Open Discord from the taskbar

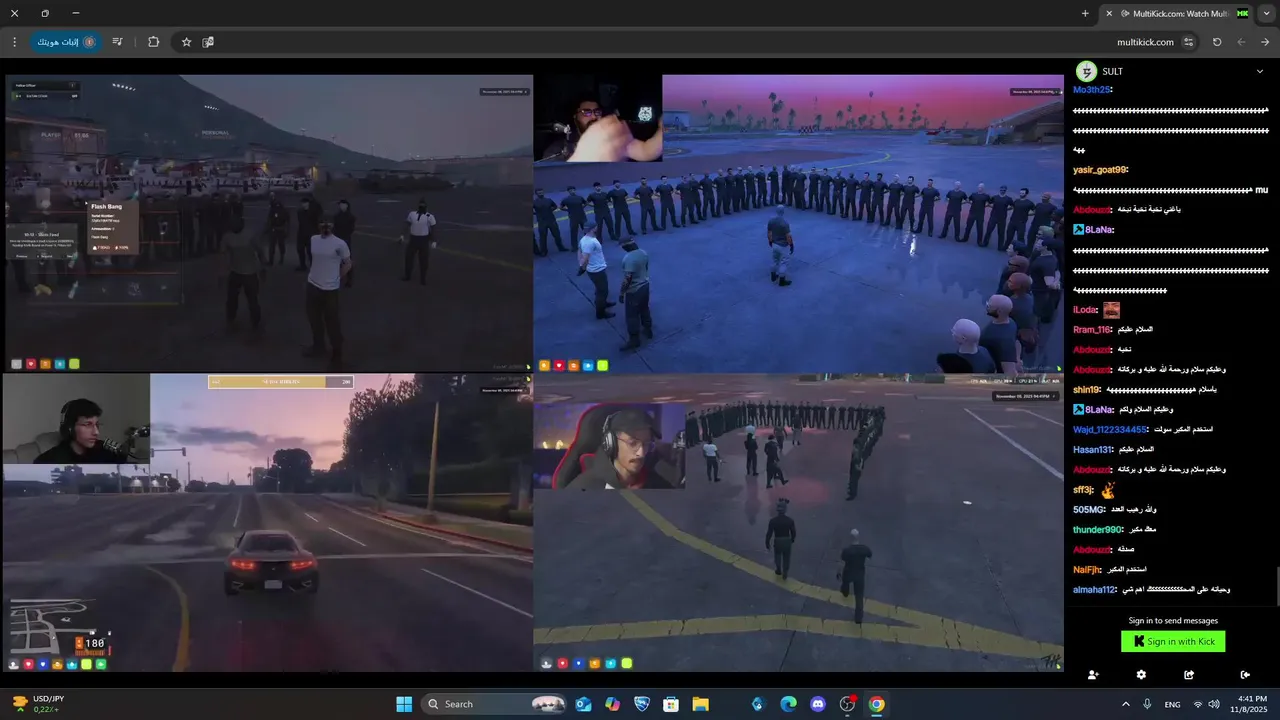tap(818, 704)
